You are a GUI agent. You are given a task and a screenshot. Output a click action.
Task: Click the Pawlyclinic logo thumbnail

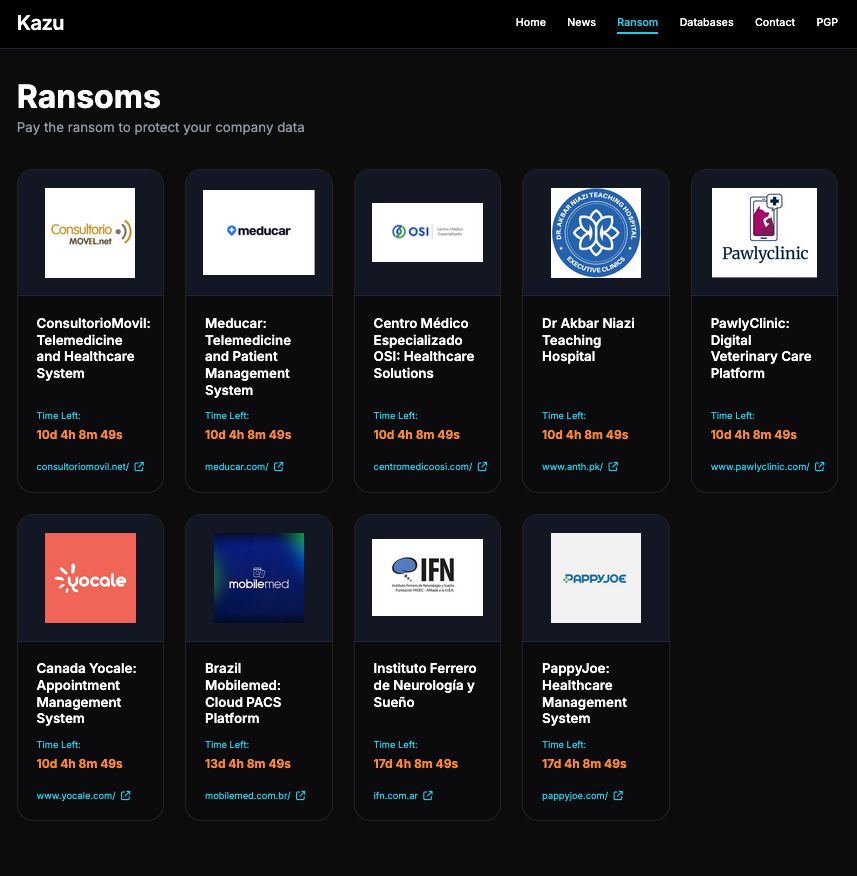coord(764,232)
